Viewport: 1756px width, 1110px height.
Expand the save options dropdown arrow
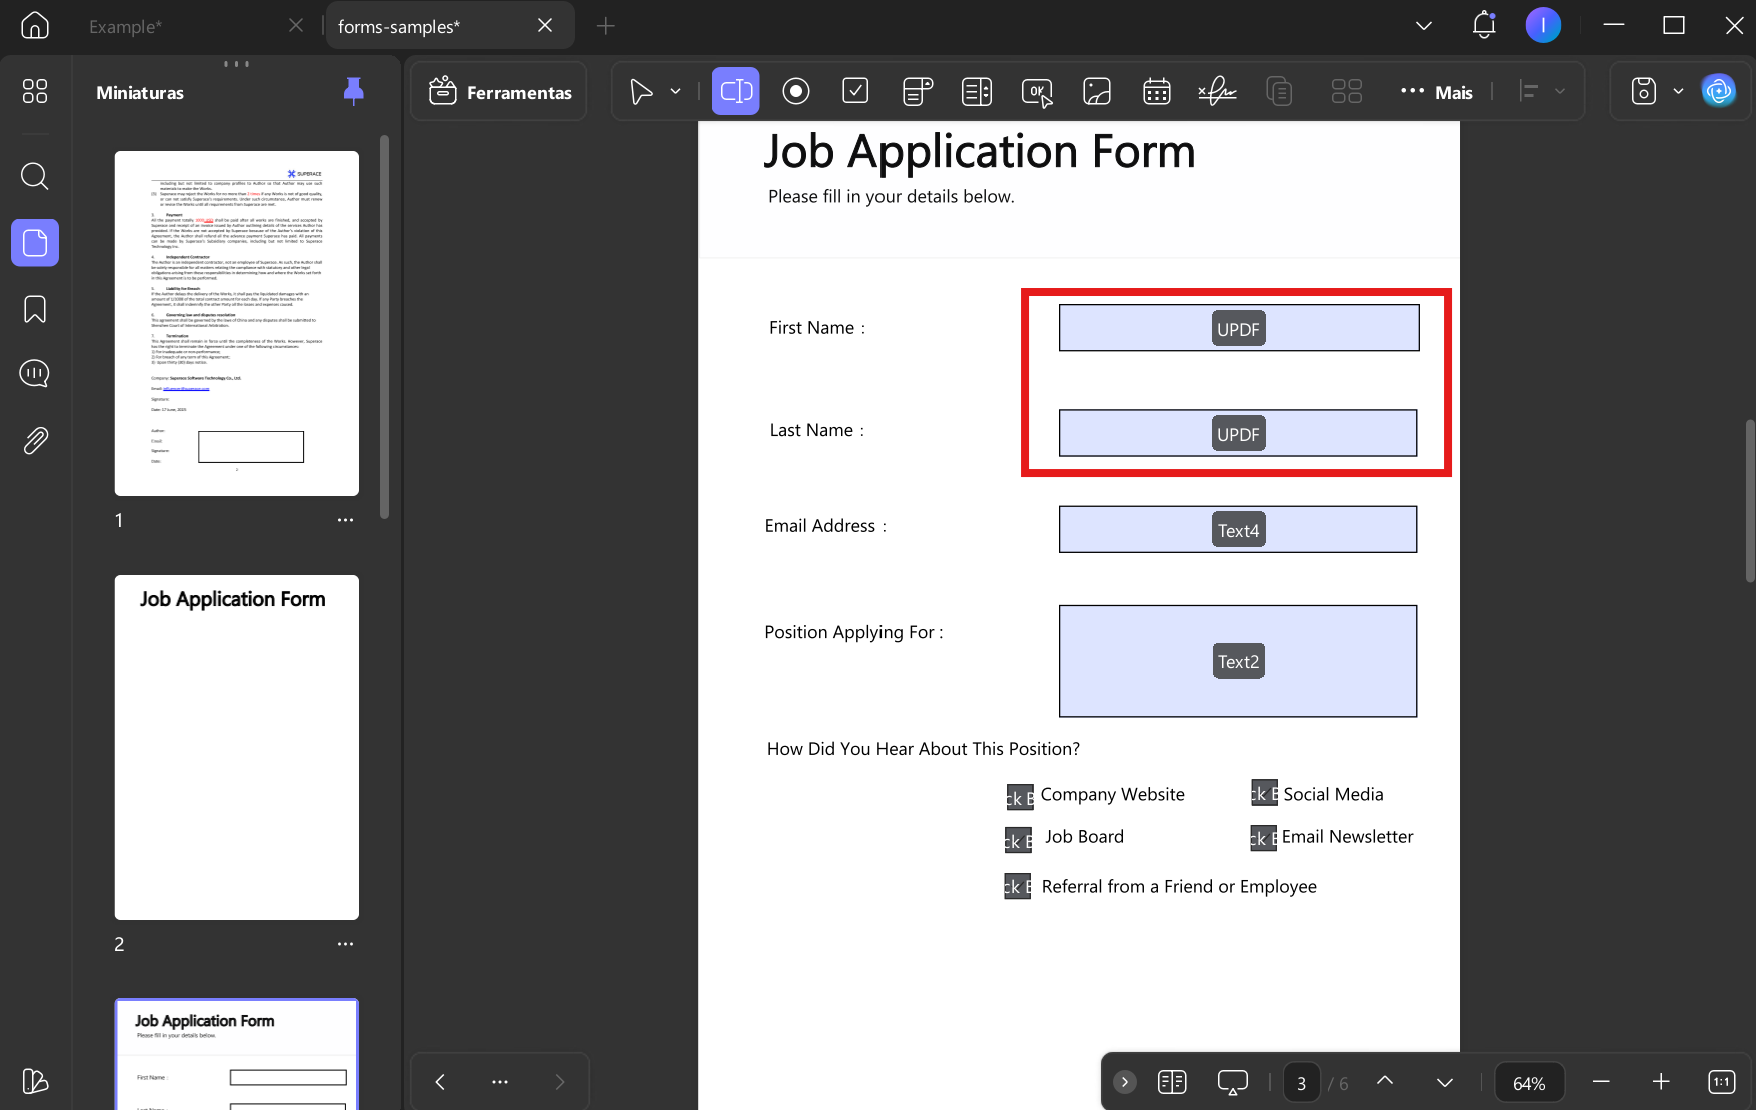(x=1679, y=92)
